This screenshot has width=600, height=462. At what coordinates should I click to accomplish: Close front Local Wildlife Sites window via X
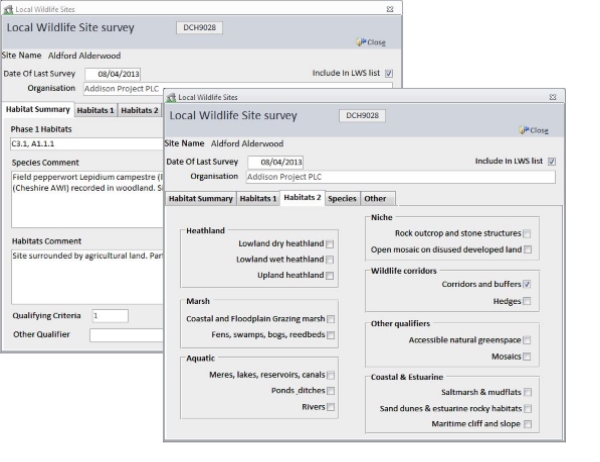[553, 97]
